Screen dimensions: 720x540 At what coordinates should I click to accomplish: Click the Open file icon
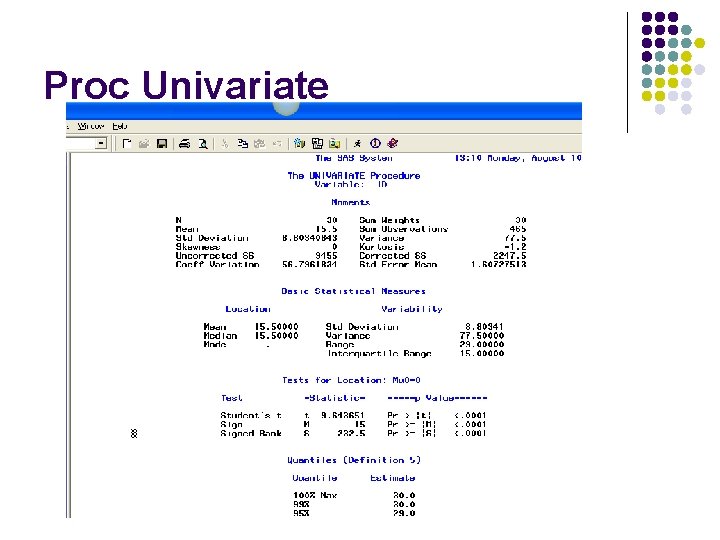(144, 144)
